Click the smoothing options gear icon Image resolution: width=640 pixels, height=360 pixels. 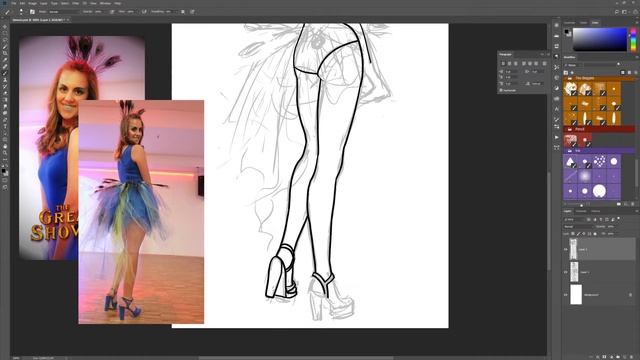click(x=182, y=12)
